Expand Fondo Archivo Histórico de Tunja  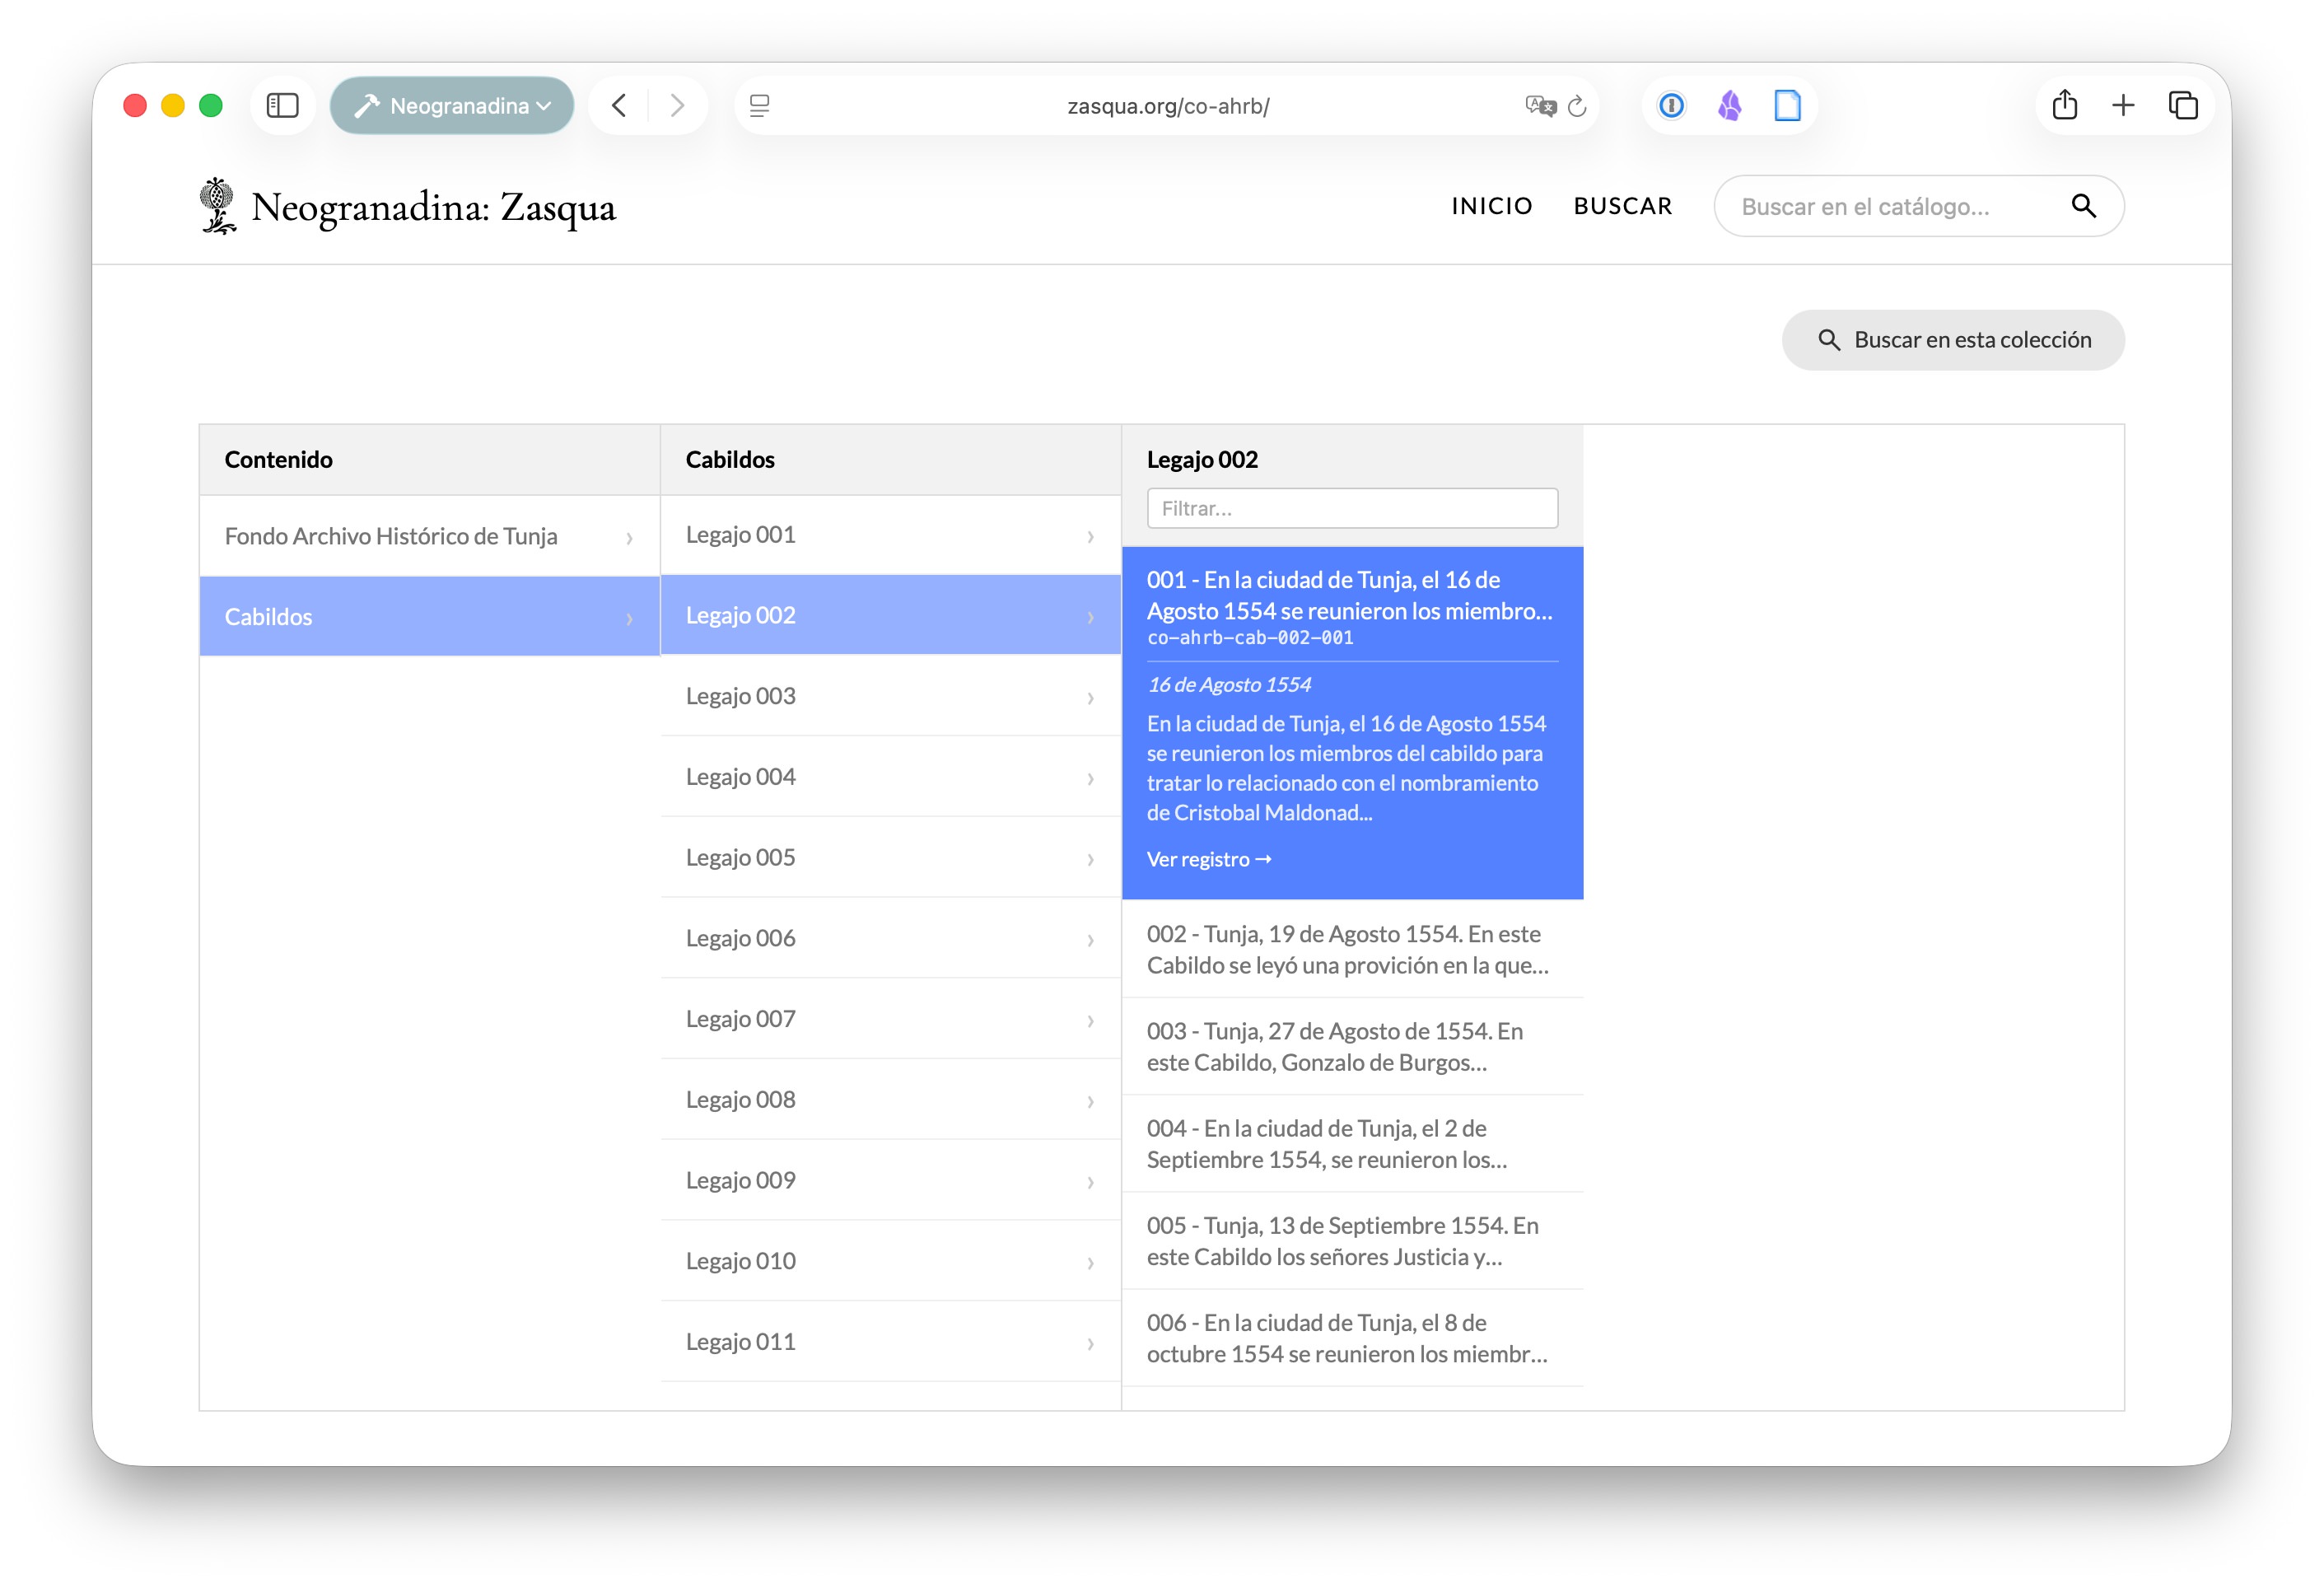[429, 536]
